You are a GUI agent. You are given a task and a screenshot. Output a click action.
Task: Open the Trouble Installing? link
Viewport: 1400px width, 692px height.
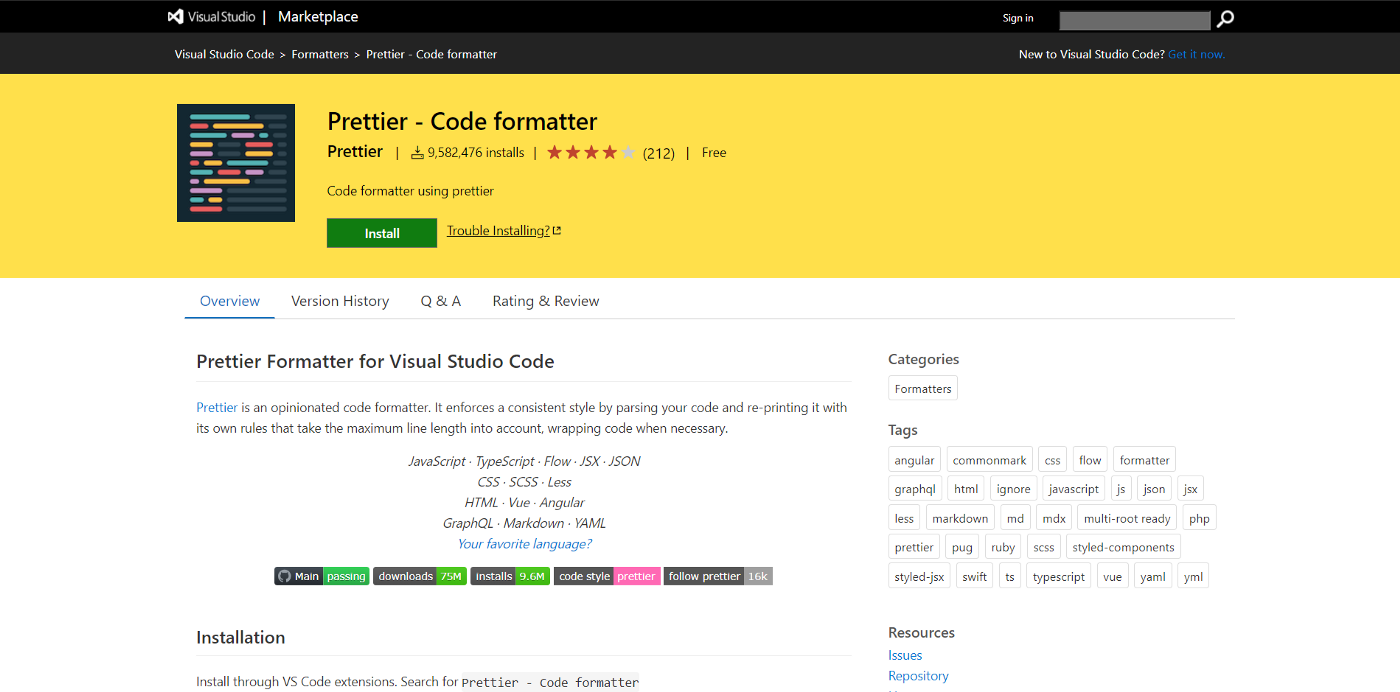click(504, 231)
